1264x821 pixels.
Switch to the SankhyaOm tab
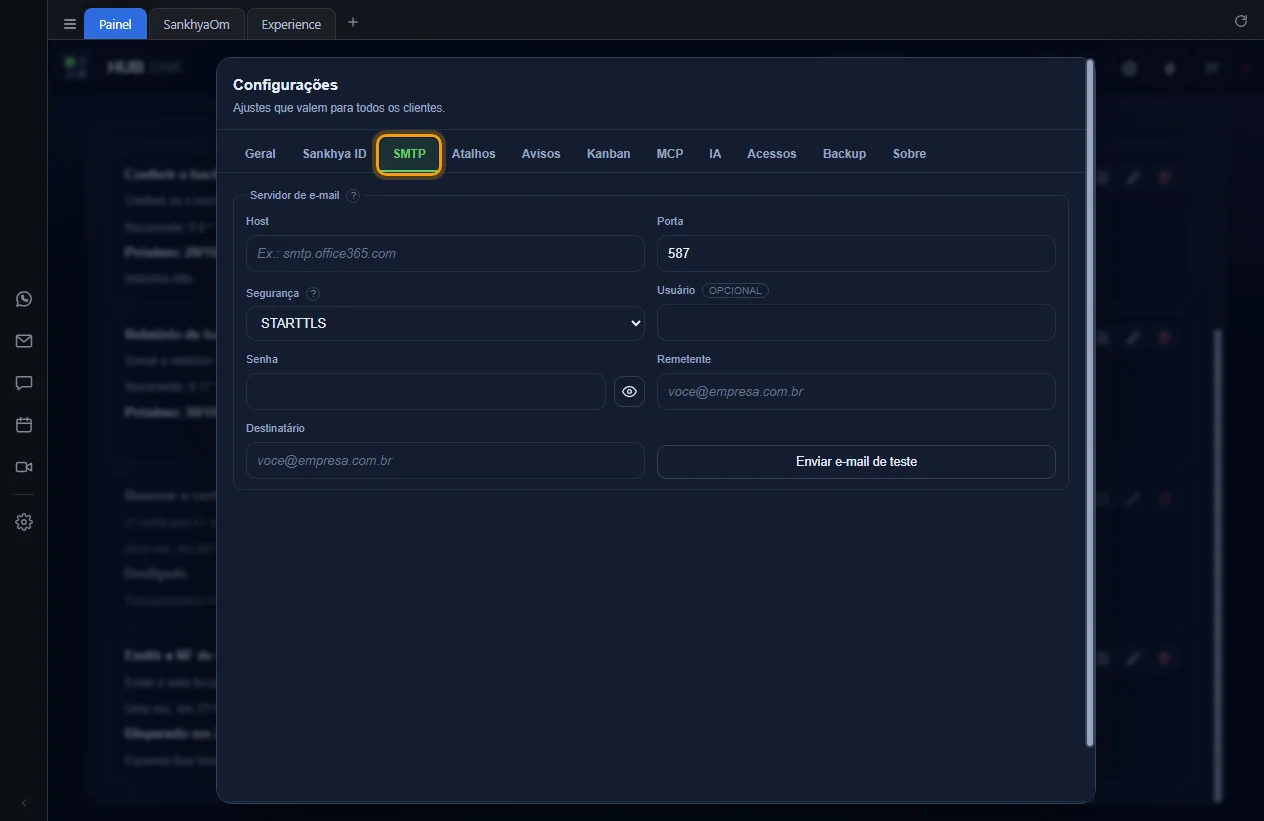(196, 24)
